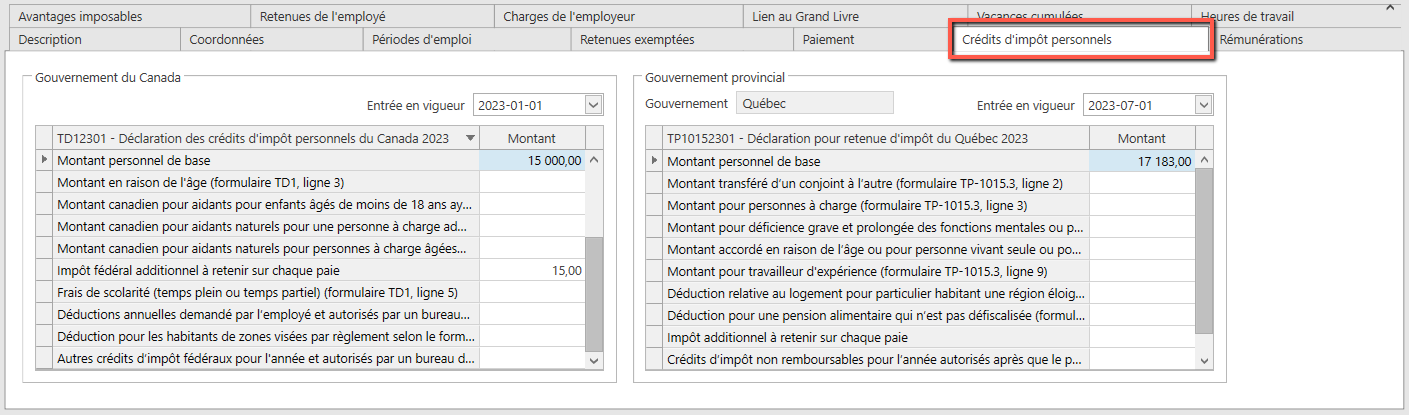
Task: Select row aidants pour enfants âgés de moins de 18 ans
Action: [x=266, y=204]
